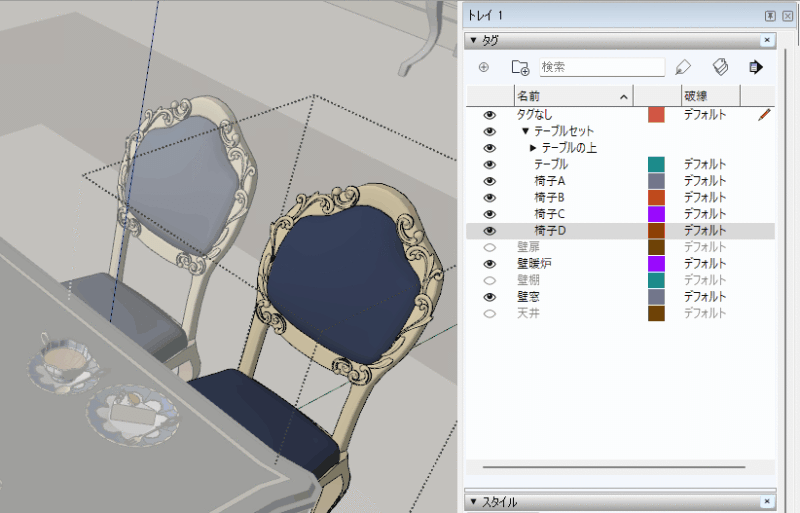Toggle visibility of テーブルの上 folder
Viewport: 800px width, 513px height.
pos(489,148)
